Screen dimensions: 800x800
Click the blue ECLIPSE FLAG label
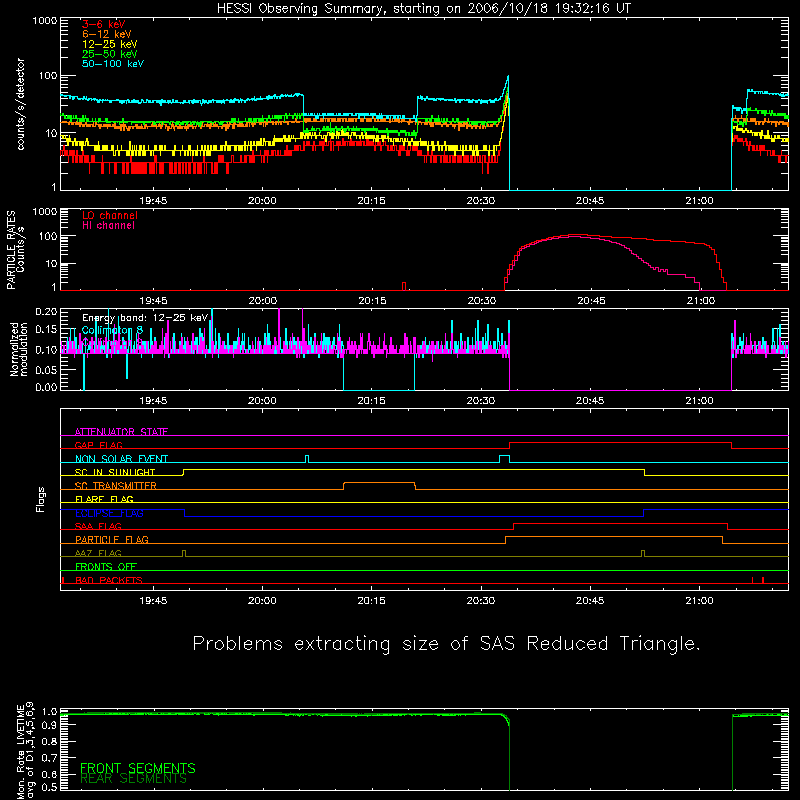[x=109, y=513]
